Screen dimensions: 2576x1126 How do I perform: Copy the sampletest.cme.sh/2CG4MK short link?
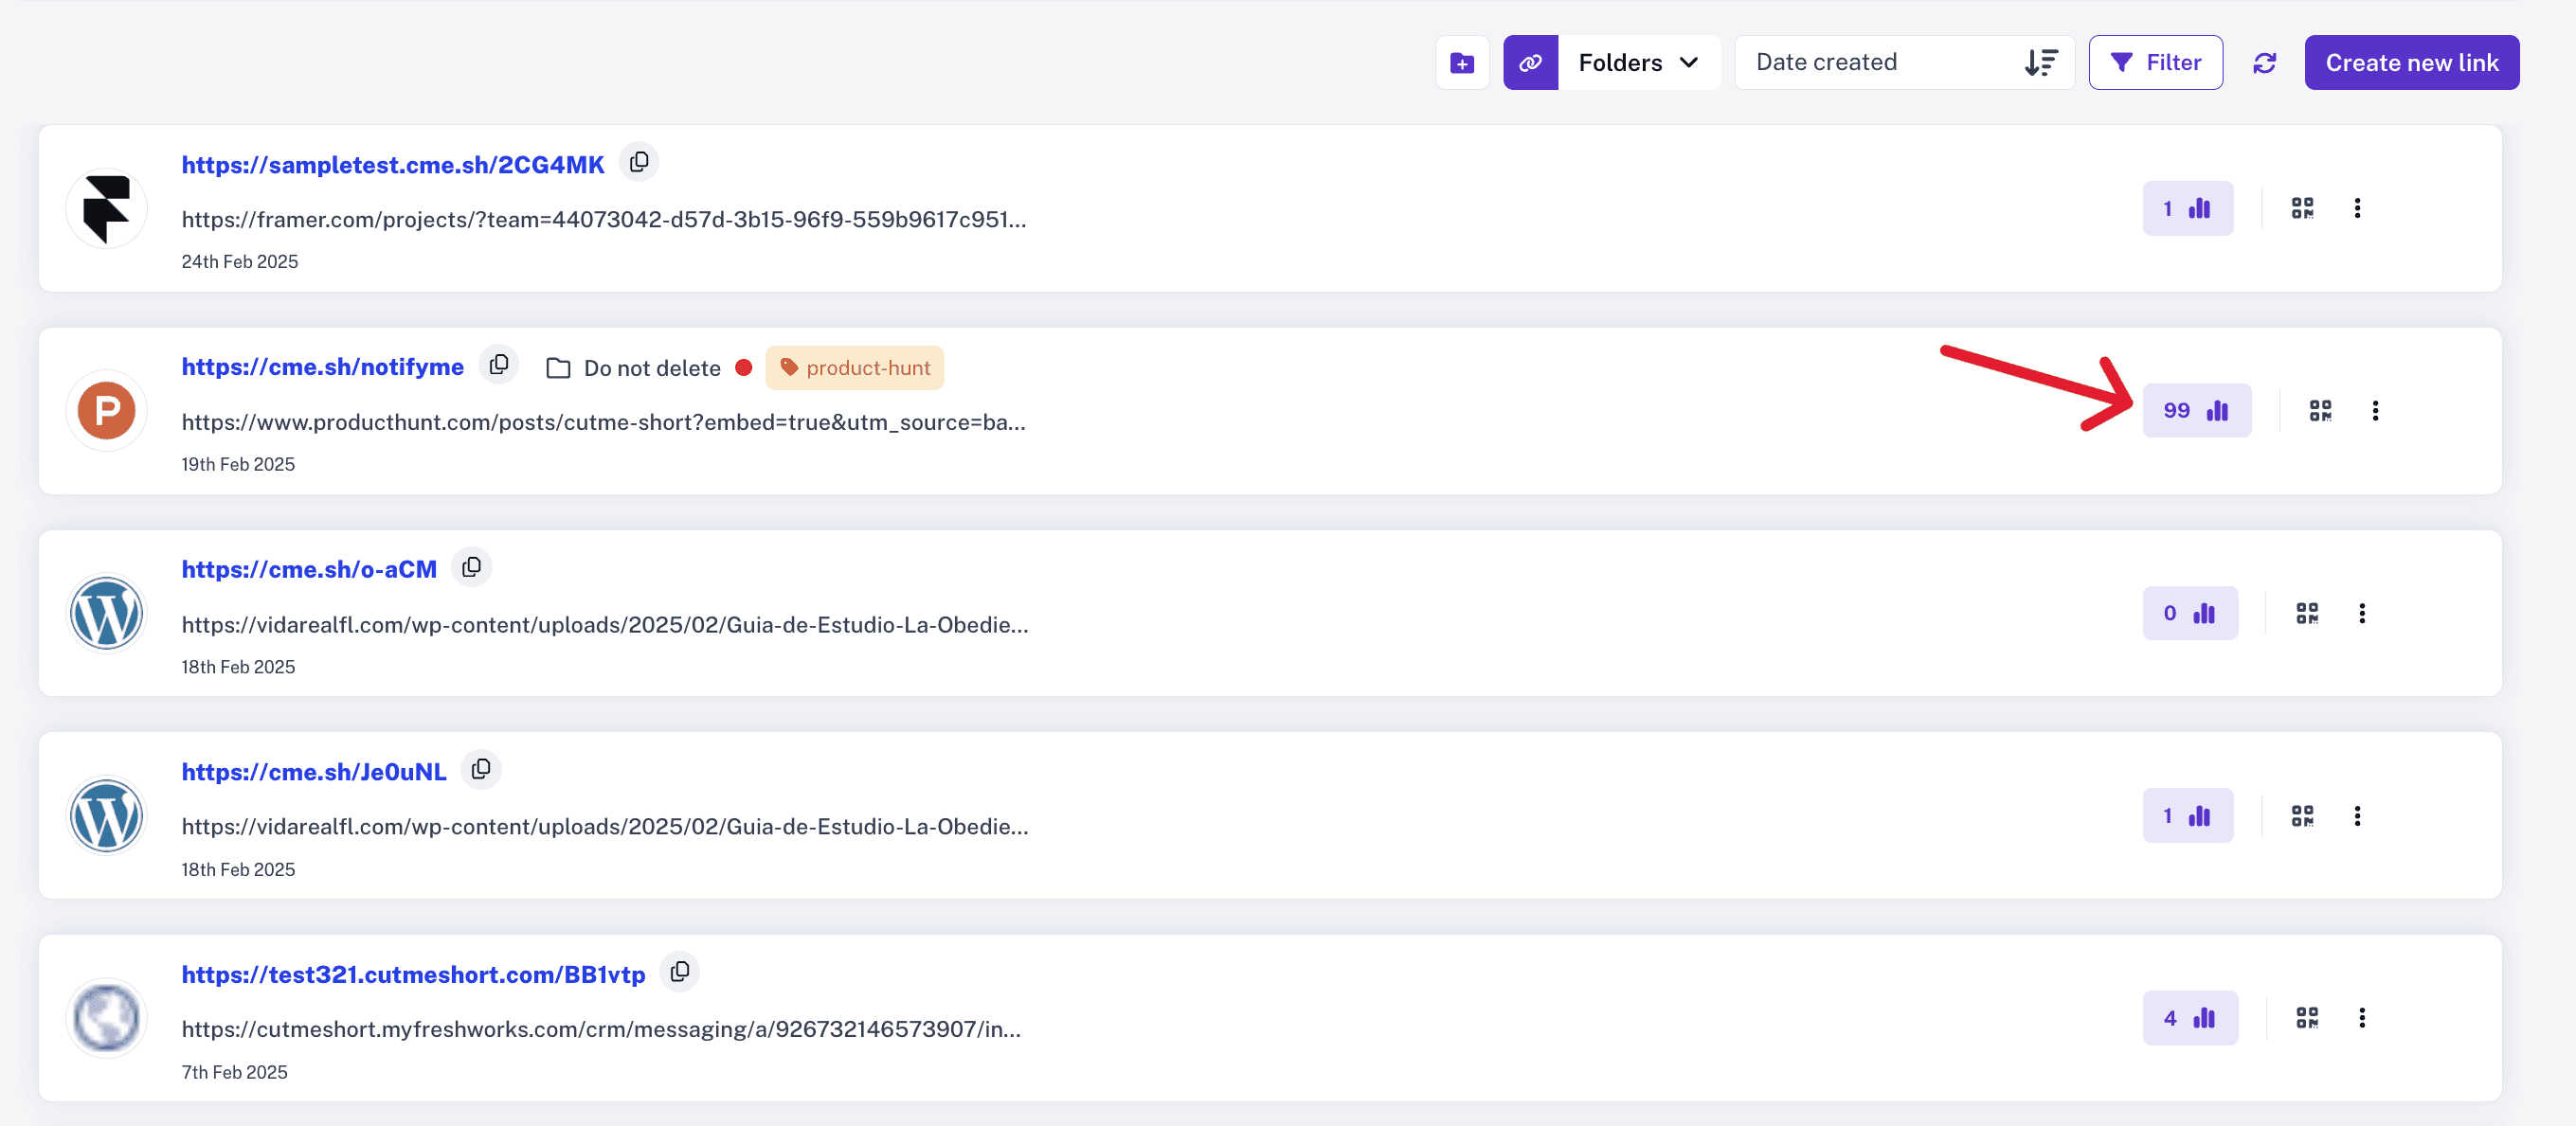pos(639,162)
